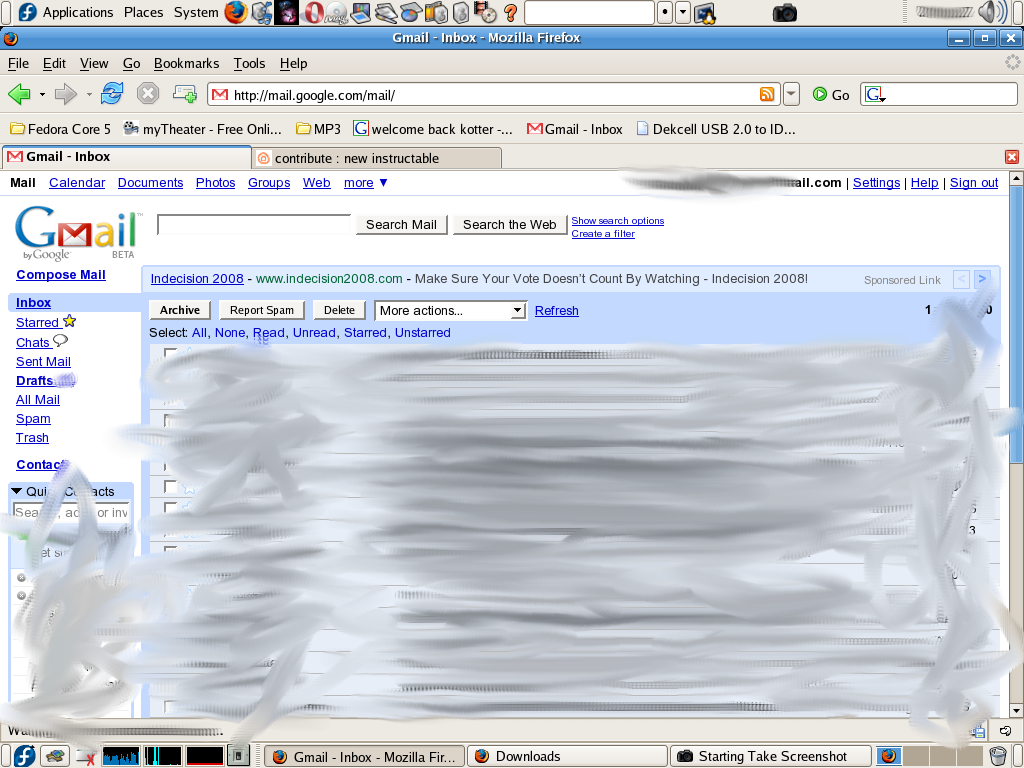1024x768 pixels.
Task: Launch the Opera browser from panel
Action: click(x=313, y=12)
